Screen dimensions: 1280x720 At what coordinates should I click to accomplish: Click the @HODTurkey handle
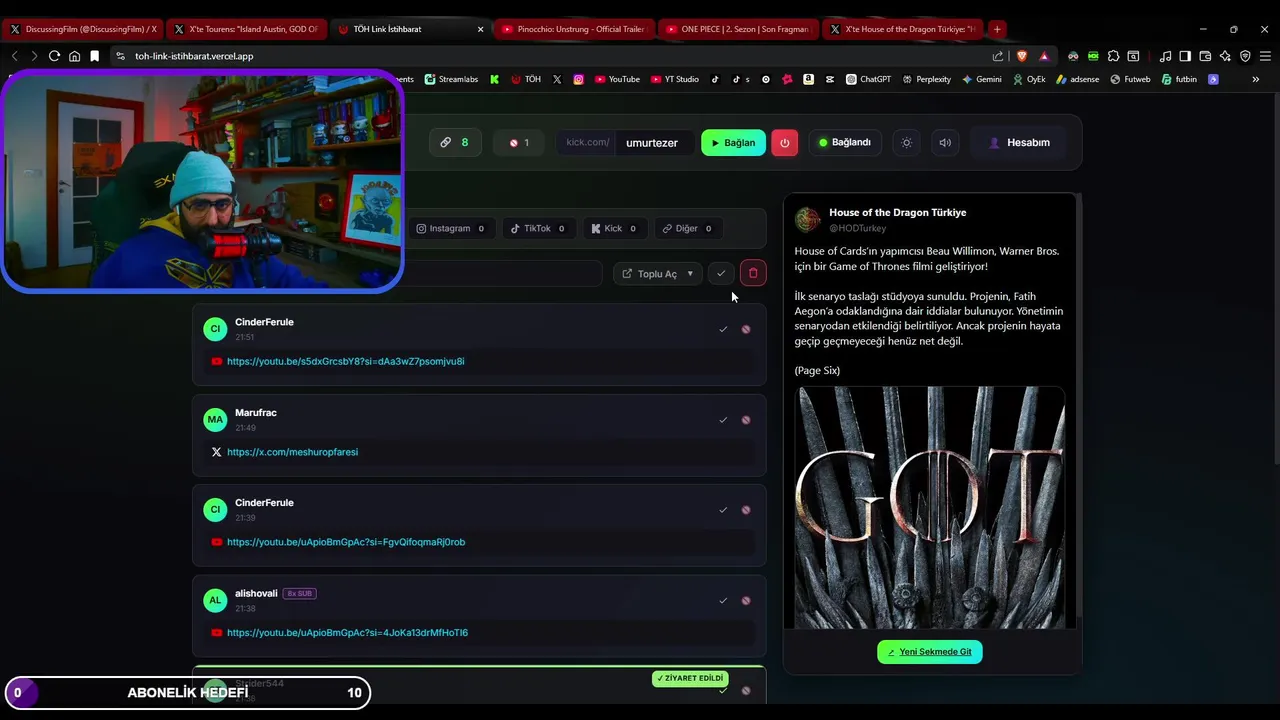click(857, 228)
